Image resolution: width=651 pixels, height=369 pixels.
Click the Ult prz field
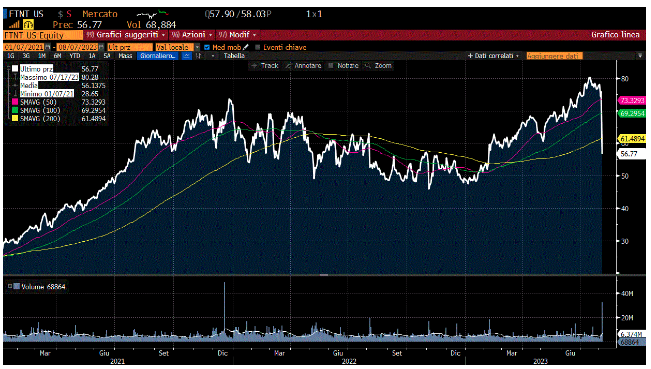tap(130, 47)
